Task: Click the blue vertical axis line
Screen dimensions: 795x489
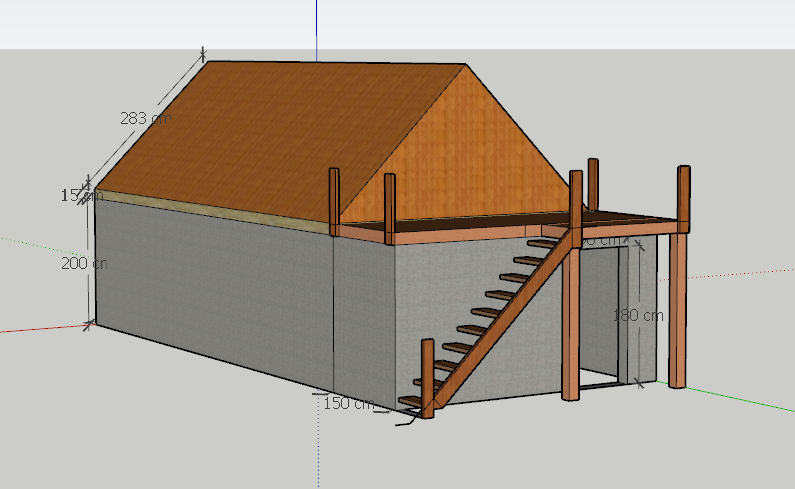Action: 316,25
